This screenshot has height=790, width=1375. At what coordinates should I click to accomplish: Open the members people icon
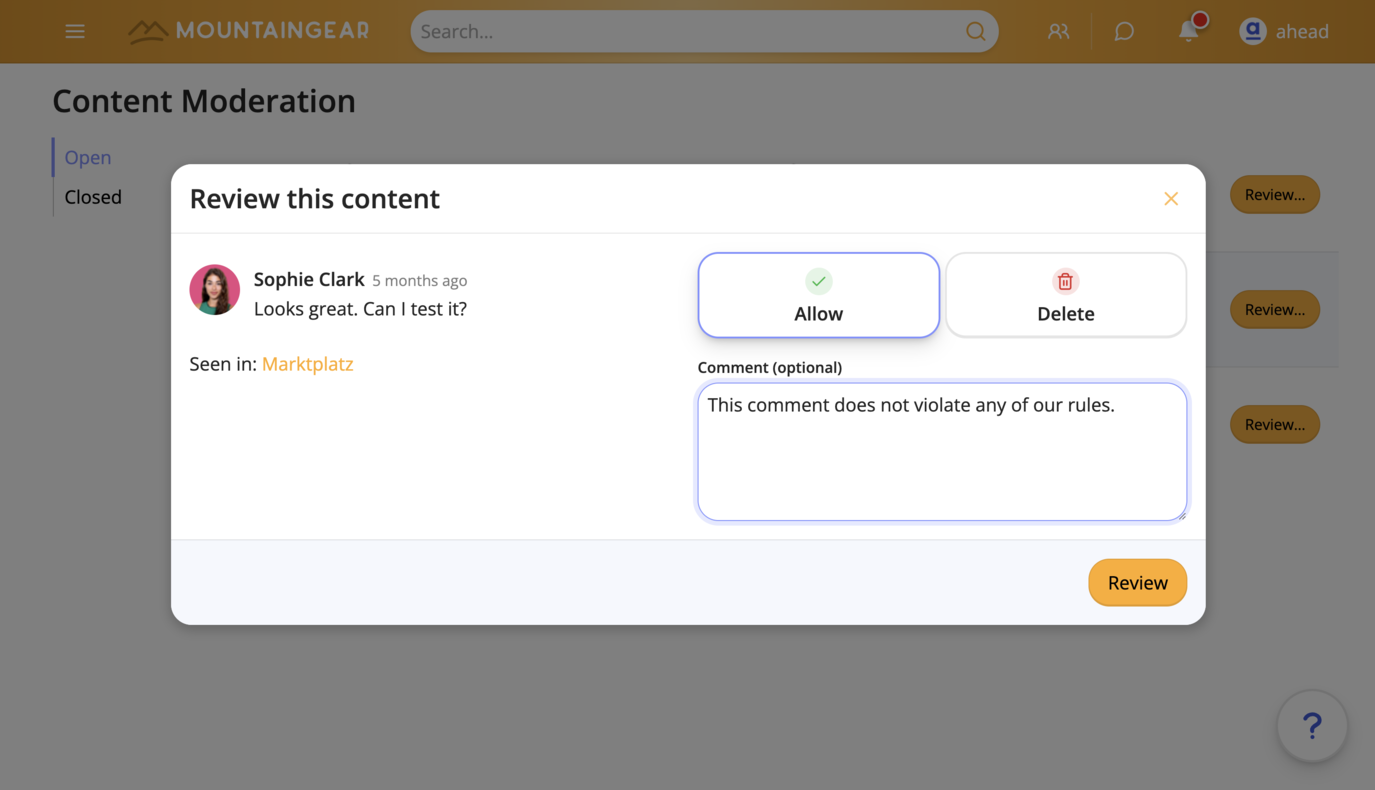pyautogui.click(x=1058, y=32)
